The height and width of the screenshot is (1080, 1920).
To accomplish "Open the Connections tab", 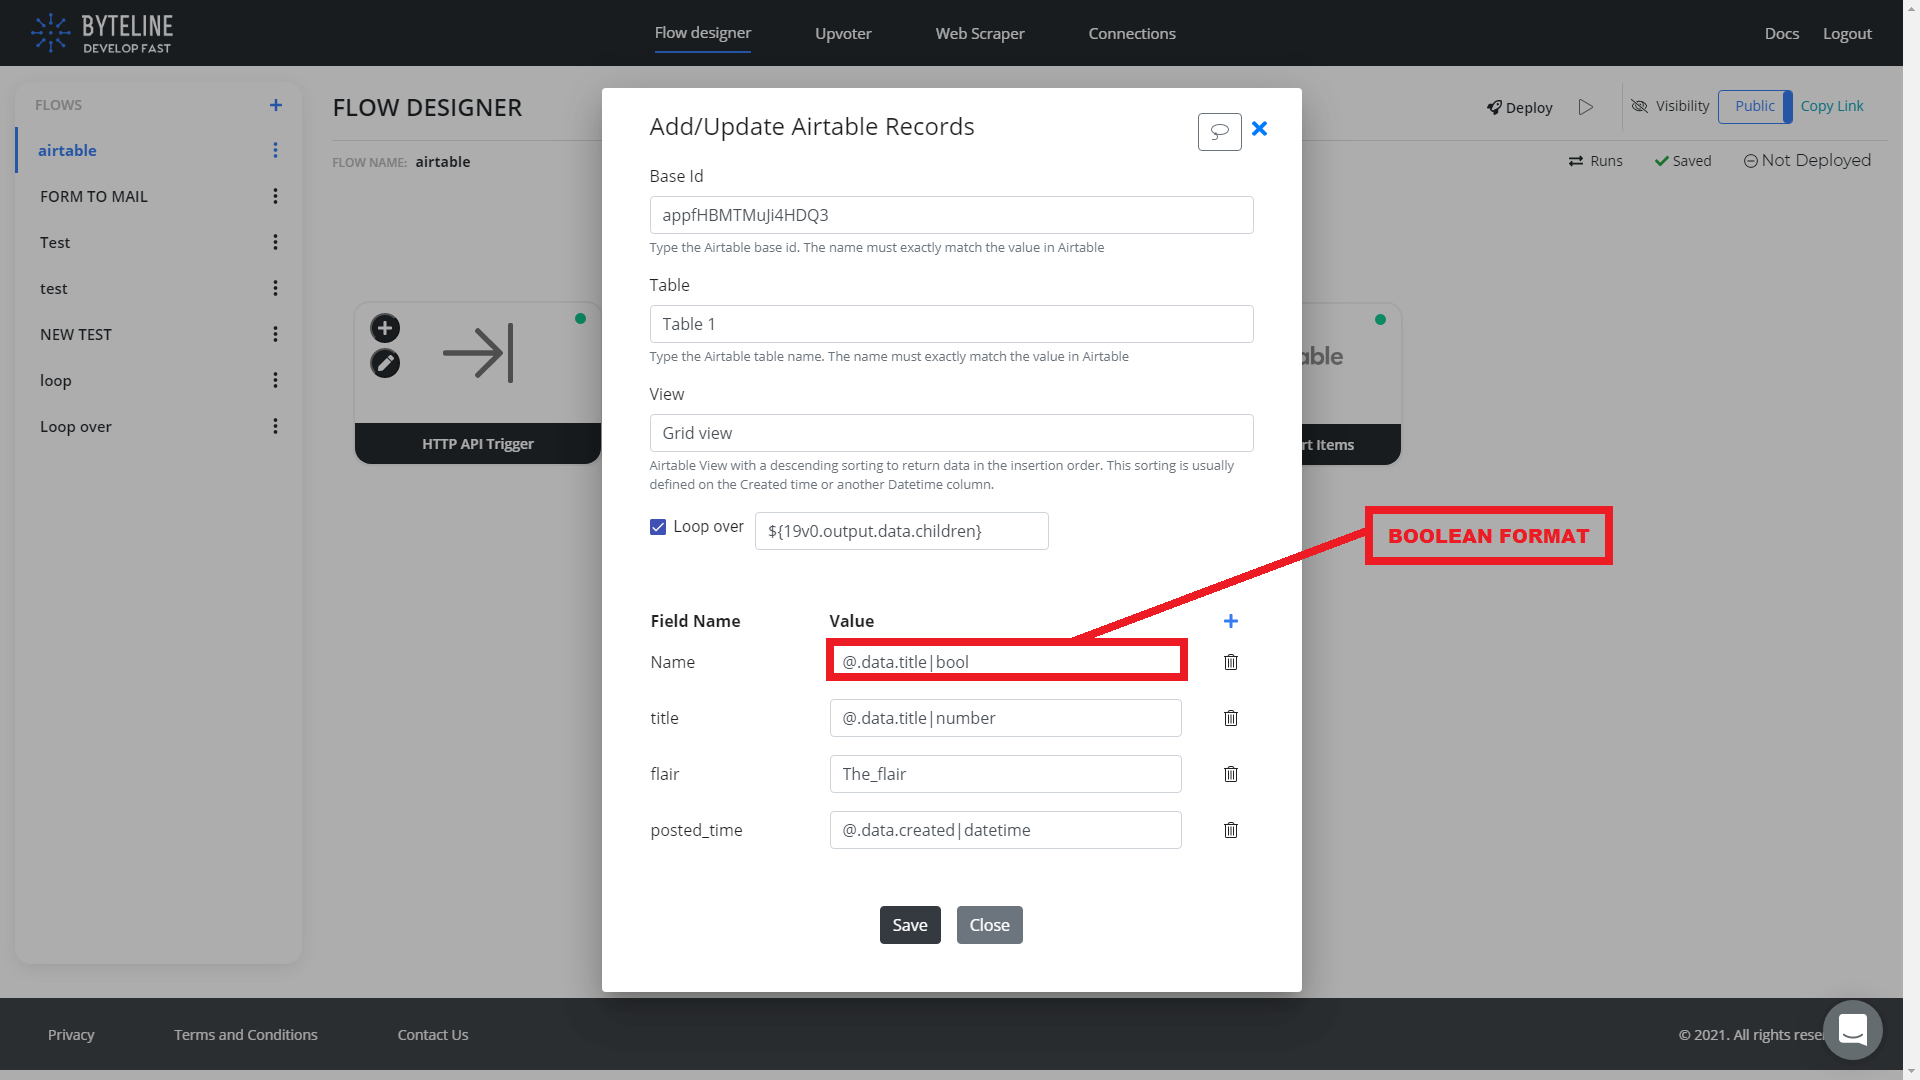I will [1132, 33].
